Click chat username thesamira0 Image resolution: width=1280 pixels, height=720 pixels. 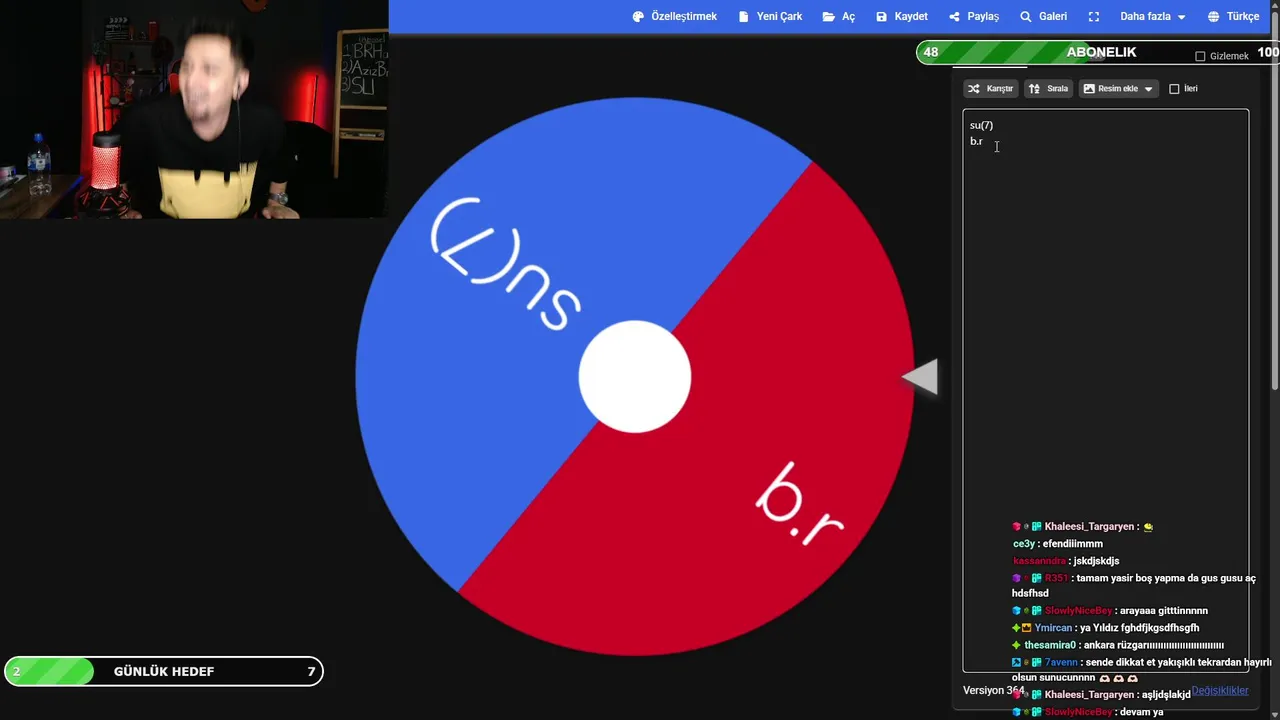[x=1050, y=645]
